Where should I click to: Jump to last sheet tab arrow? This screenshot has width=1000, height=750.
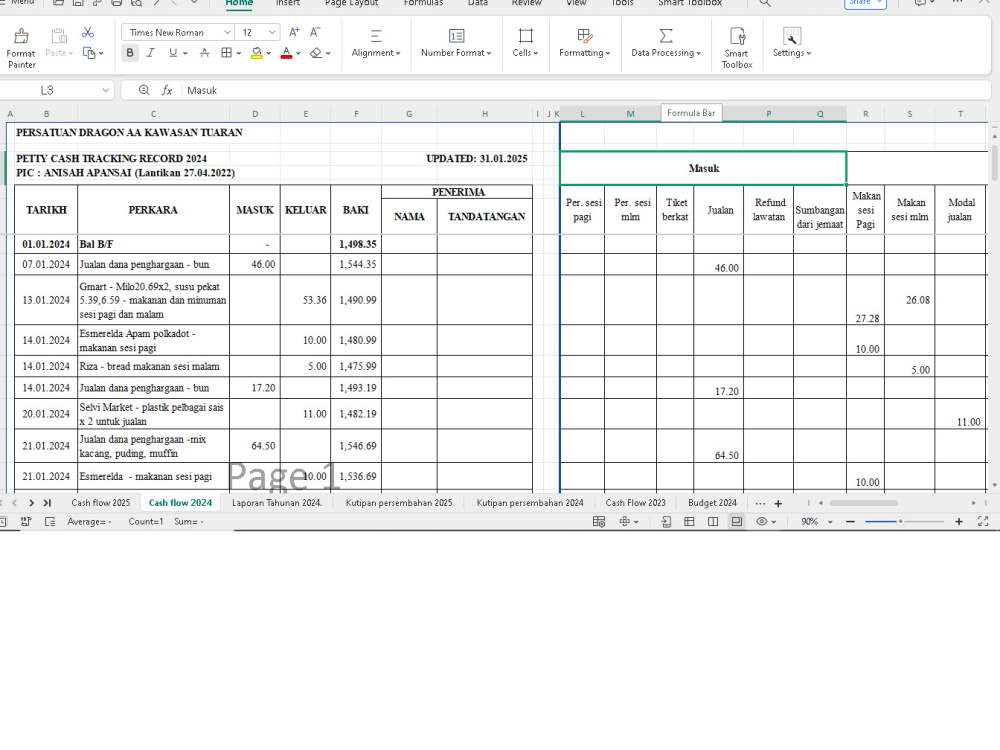pyautogui.click(x=47, y=503)
